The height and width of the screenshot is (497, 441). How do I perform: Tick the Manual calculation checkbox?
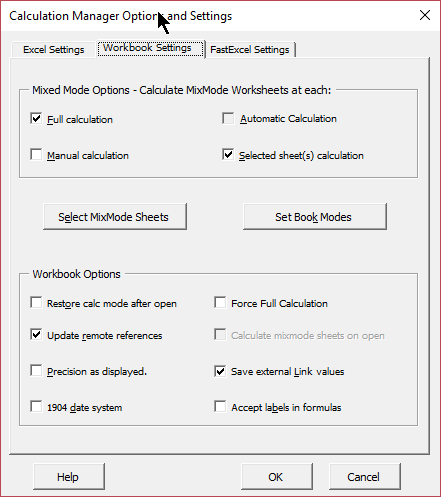click(36, 155)
